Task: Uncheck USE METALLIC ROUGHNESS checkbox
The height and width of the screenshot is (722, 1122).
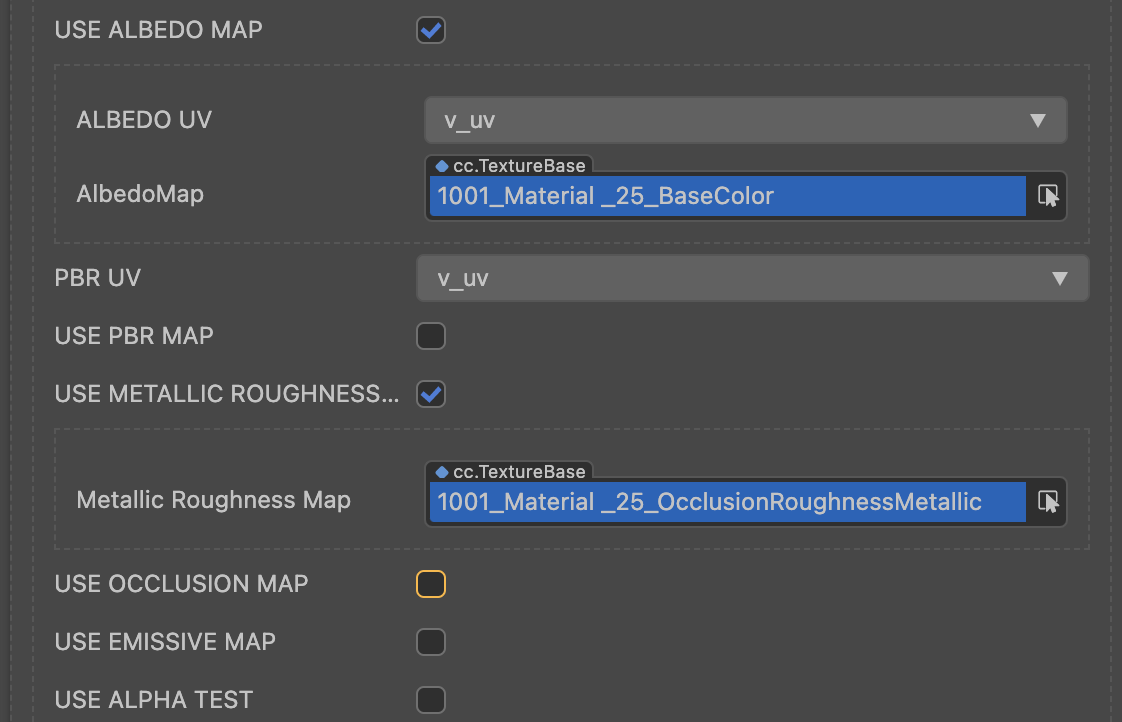Action: click(x=431, y=394)
